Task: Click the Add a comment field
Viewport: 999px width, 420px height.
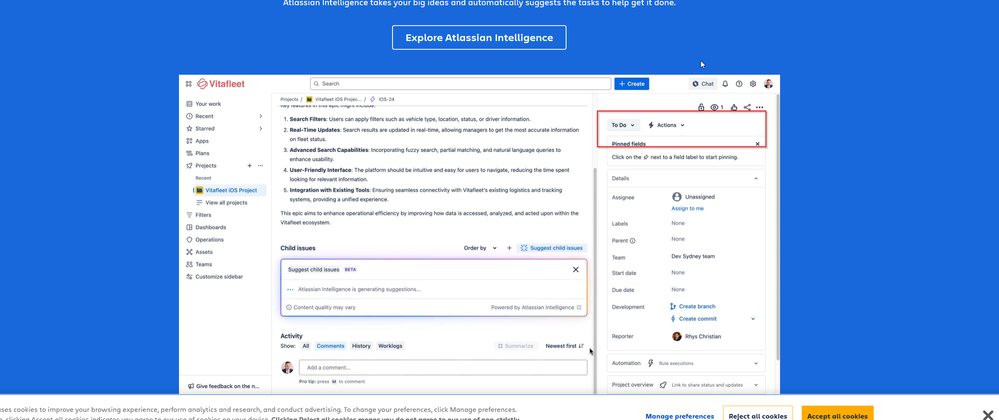Action: coord(443,368)
